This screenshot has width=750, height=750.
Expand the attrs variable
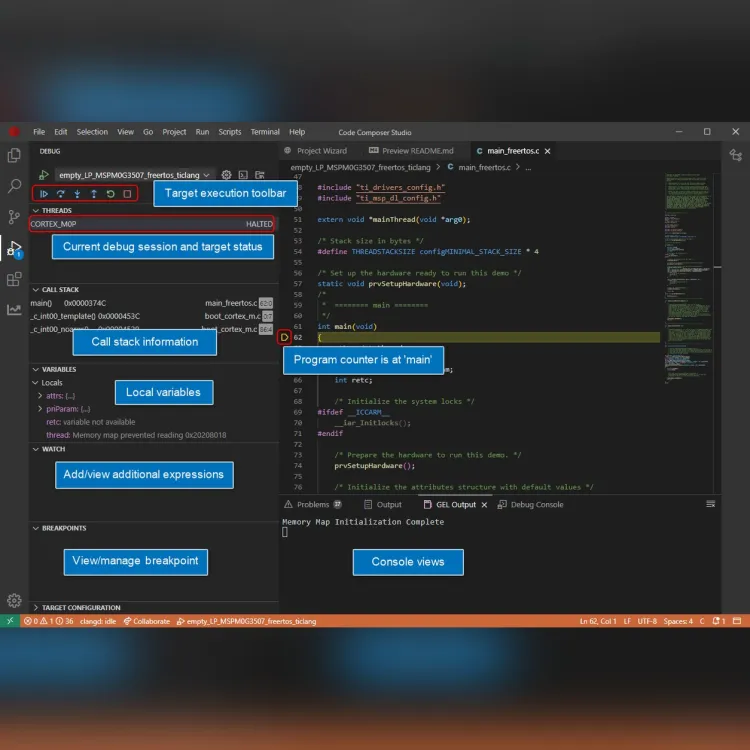tap(40, 396)
